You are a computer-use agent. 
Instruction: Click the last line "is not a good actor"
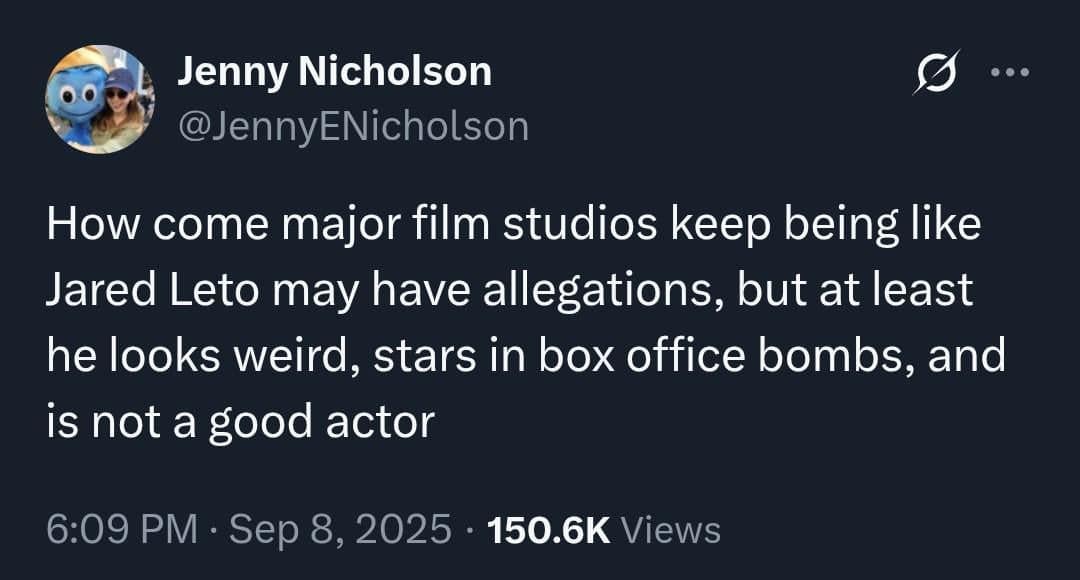pyautogui.click(x=240, y=422)
